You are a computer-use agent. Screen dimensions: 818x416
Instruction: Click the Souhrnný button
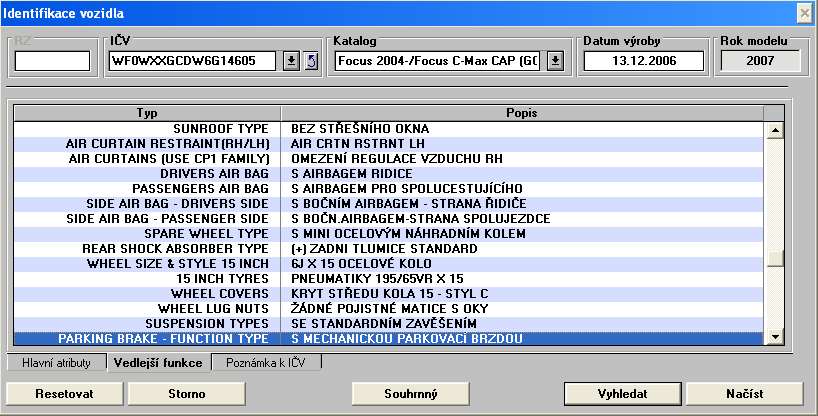click(x=411, y=394)
